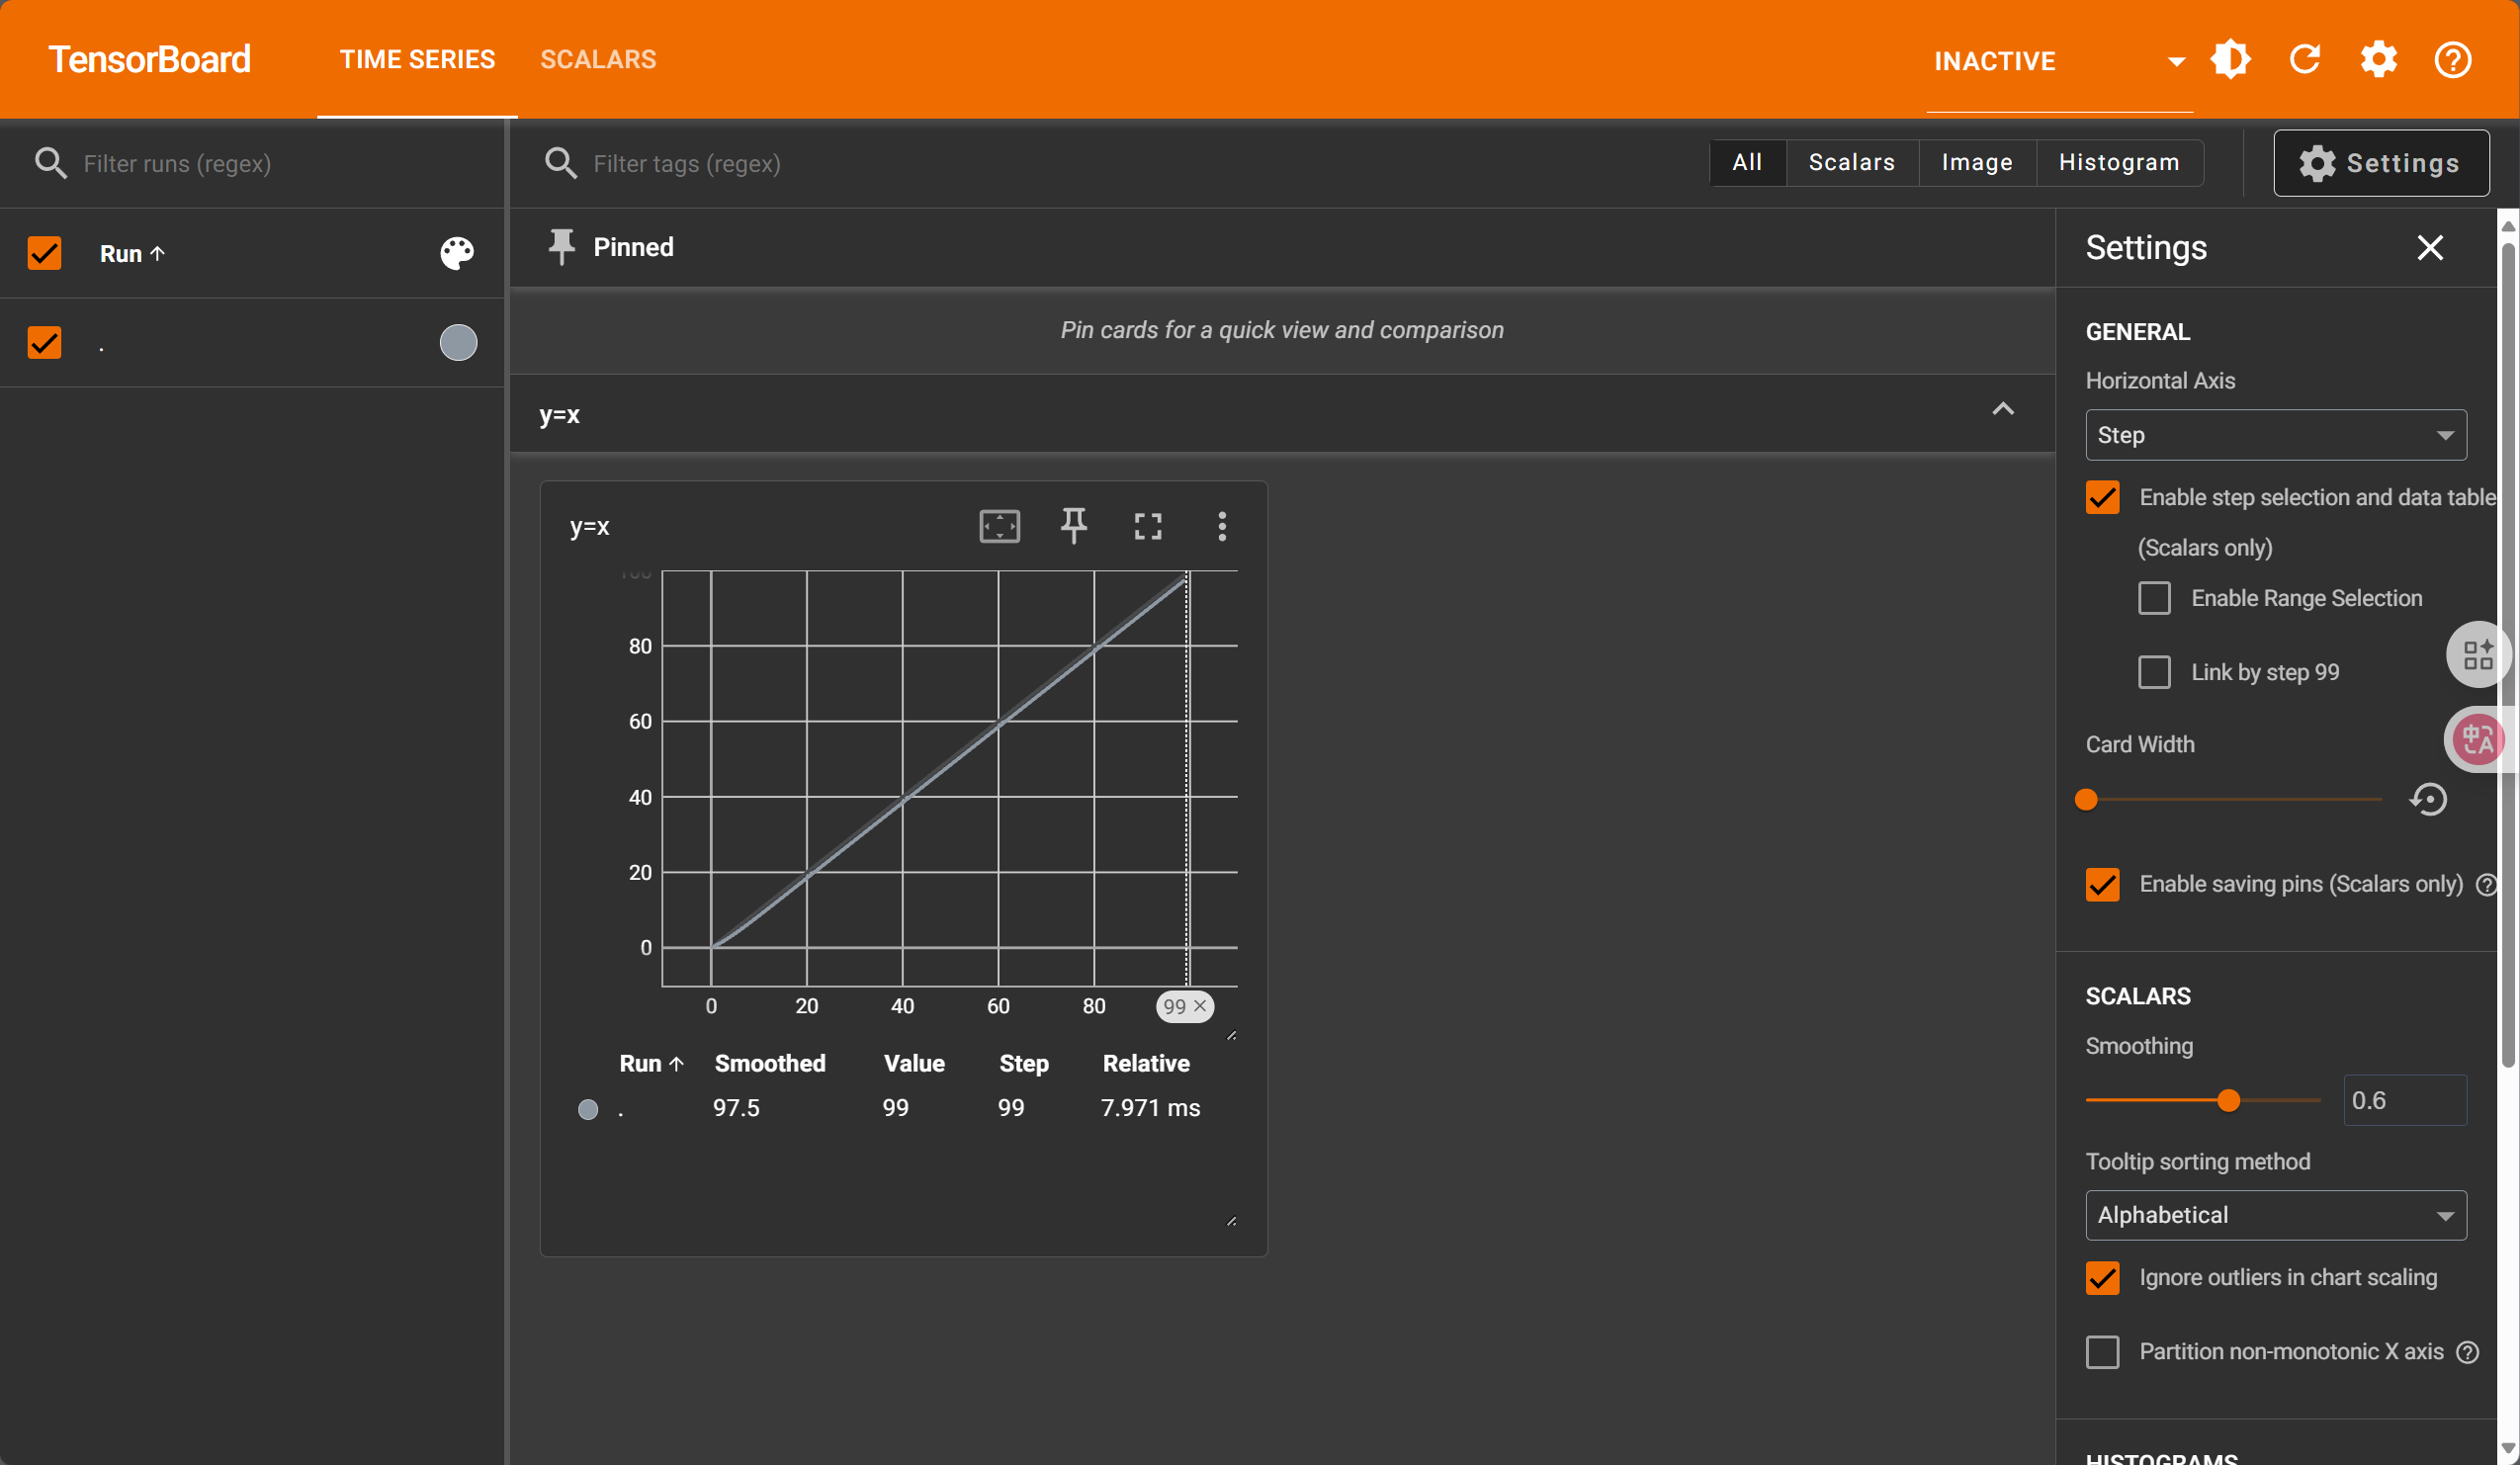Open Tooltip sorting method Alphabetical dropdown
Screen dimensions: 2520x1465
2275,1215
